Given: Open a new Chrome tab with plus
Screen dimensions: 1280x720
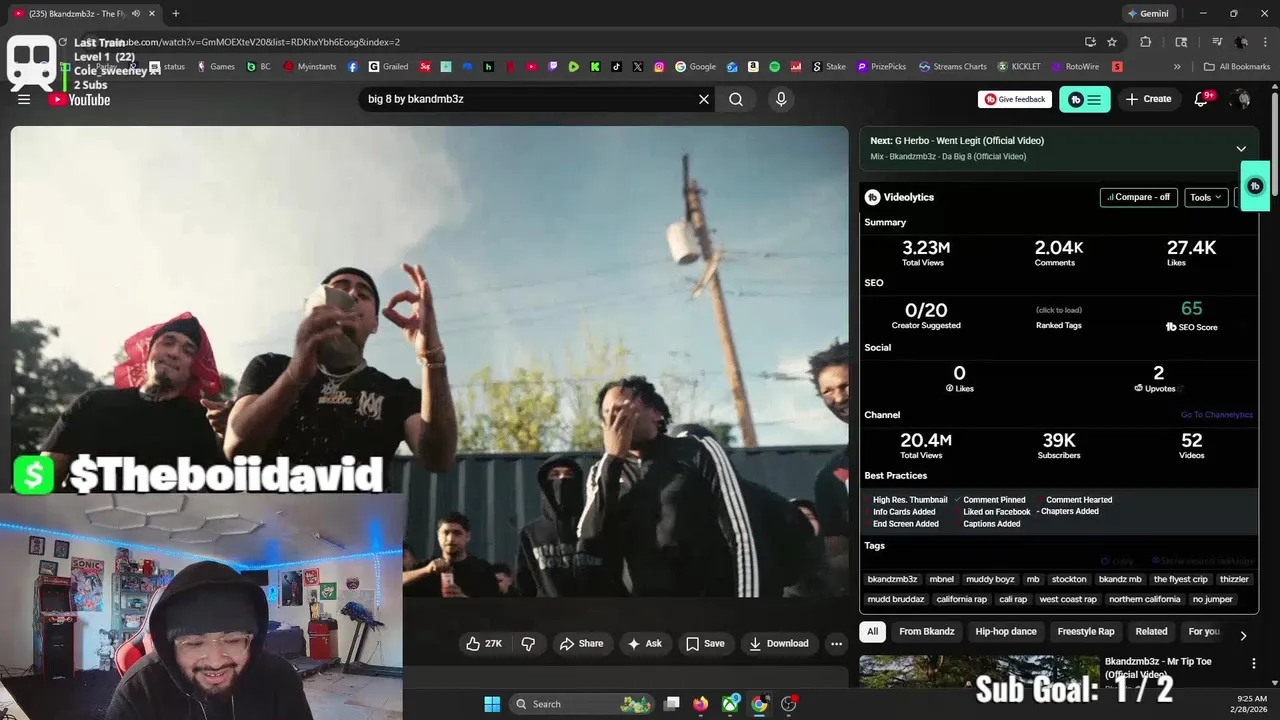Looking at the screenshot, I should 176,13.
